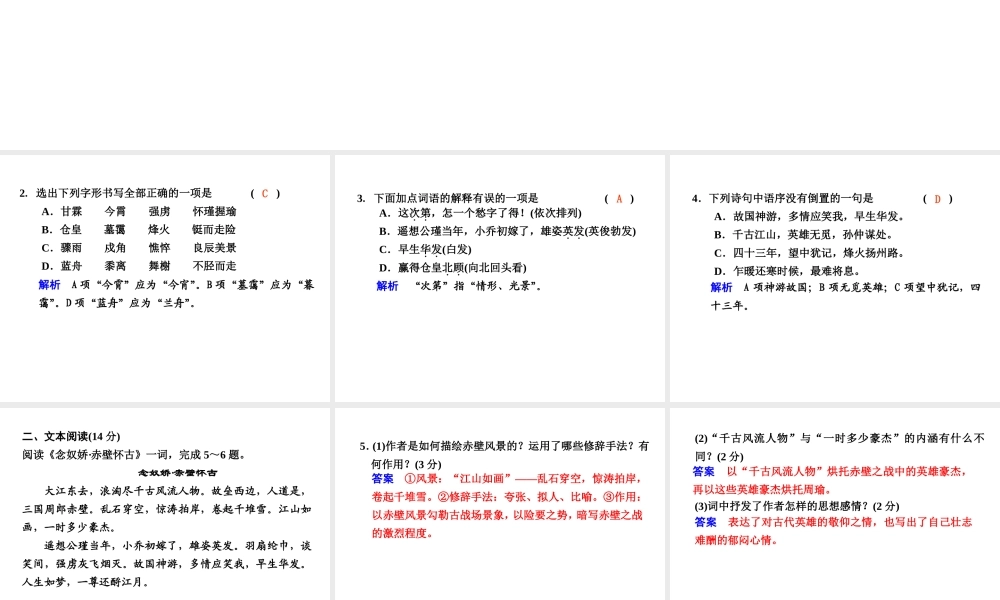Viewport: 1000px width, 600px height.
Task: Select option A line starting with 甘霖
Action: (x=139, y=212)
